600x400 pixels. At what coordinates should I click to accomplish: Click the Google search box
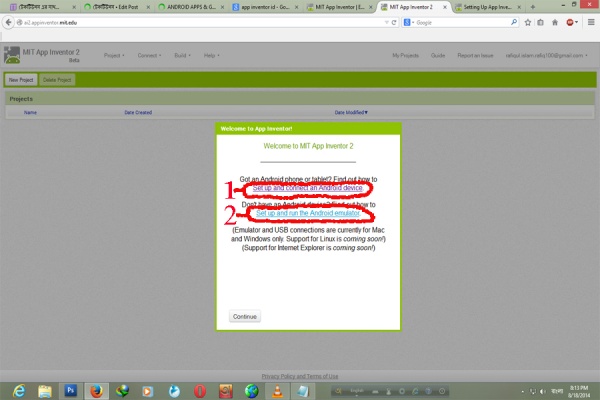pos(462,23)
